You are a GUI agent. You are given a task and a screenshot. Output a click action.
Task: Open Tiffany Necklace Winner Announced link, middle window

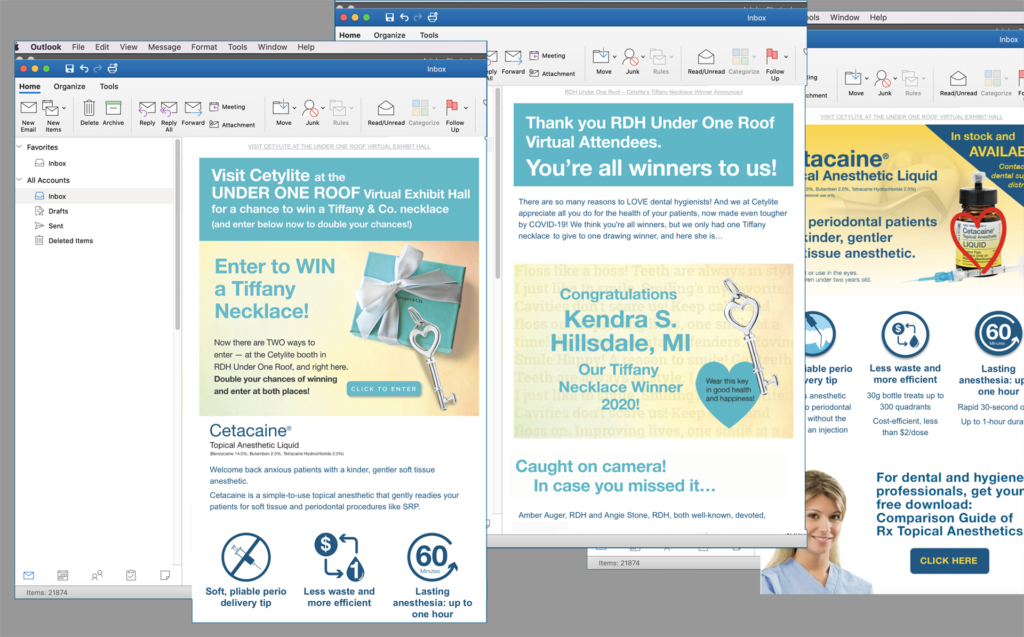pos(653,92)
